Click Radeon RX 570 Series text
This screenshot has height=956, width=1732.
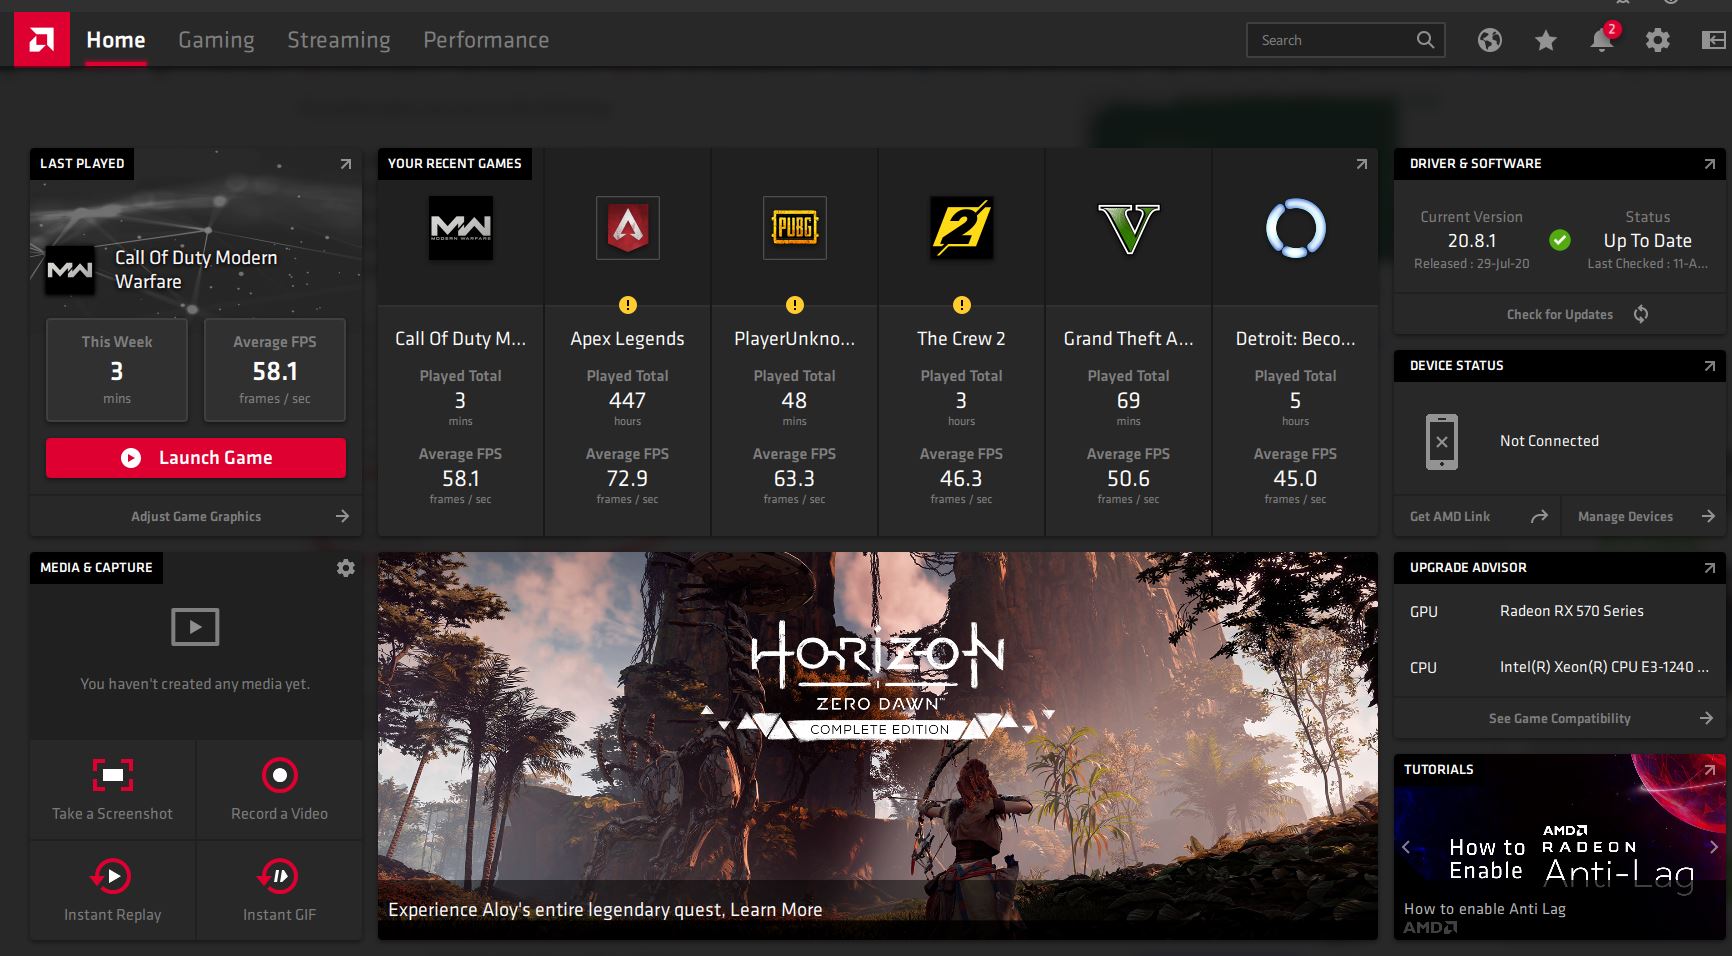pyautogui.click(x=1572, y=611)
